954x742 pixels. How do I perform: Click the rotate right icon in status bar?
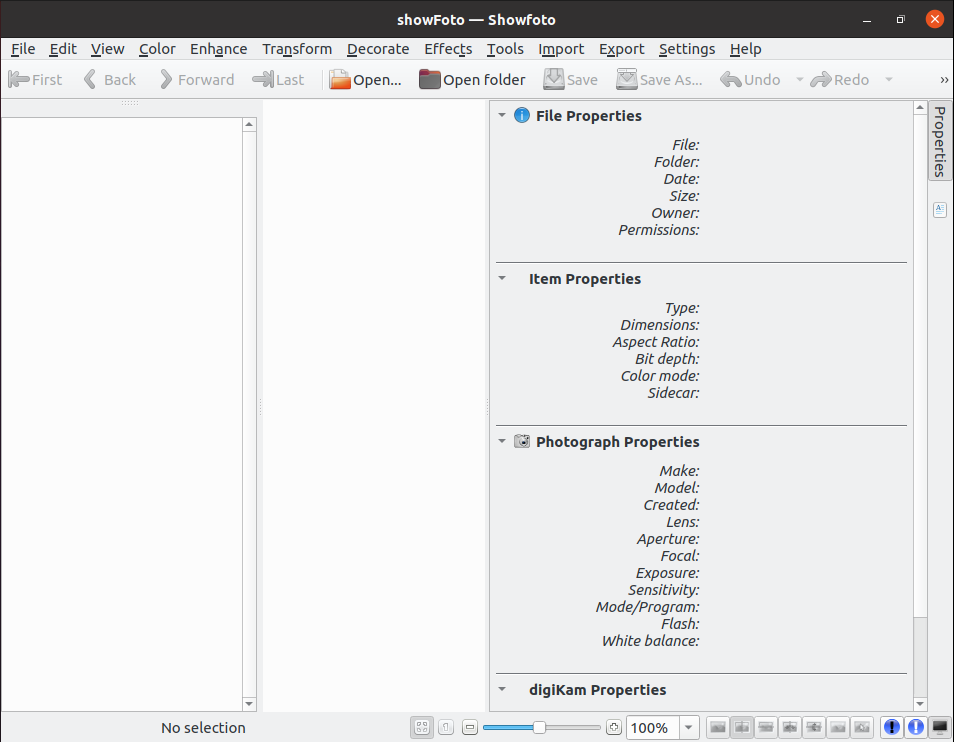[x=813, y=727]
